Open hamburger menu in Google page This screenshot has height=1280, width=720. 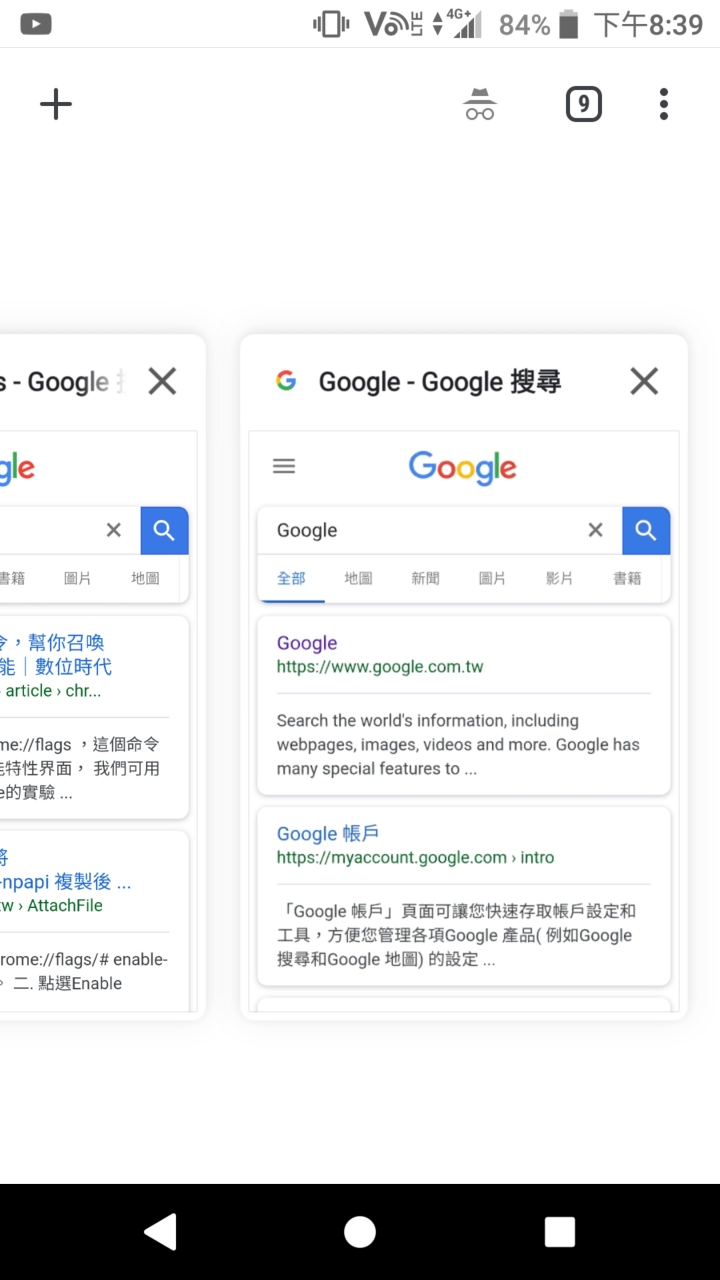(x=284, y=466)
